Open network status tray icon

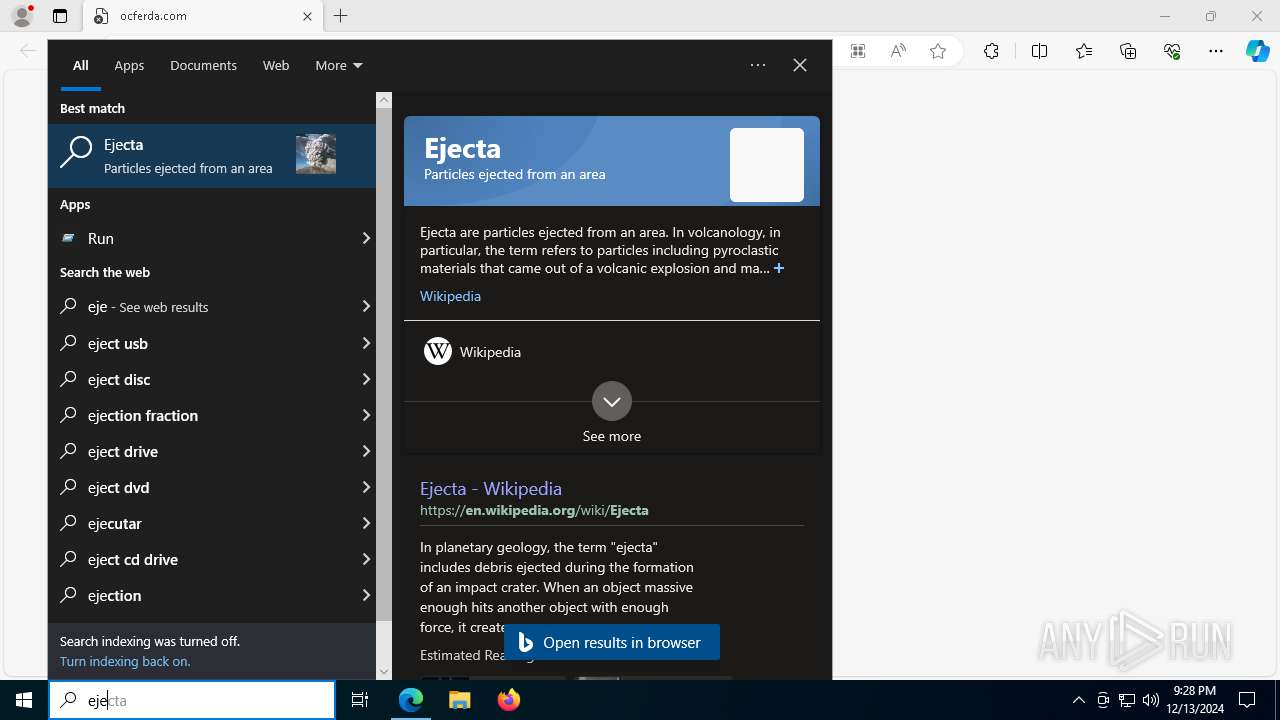coord(1127,700)
